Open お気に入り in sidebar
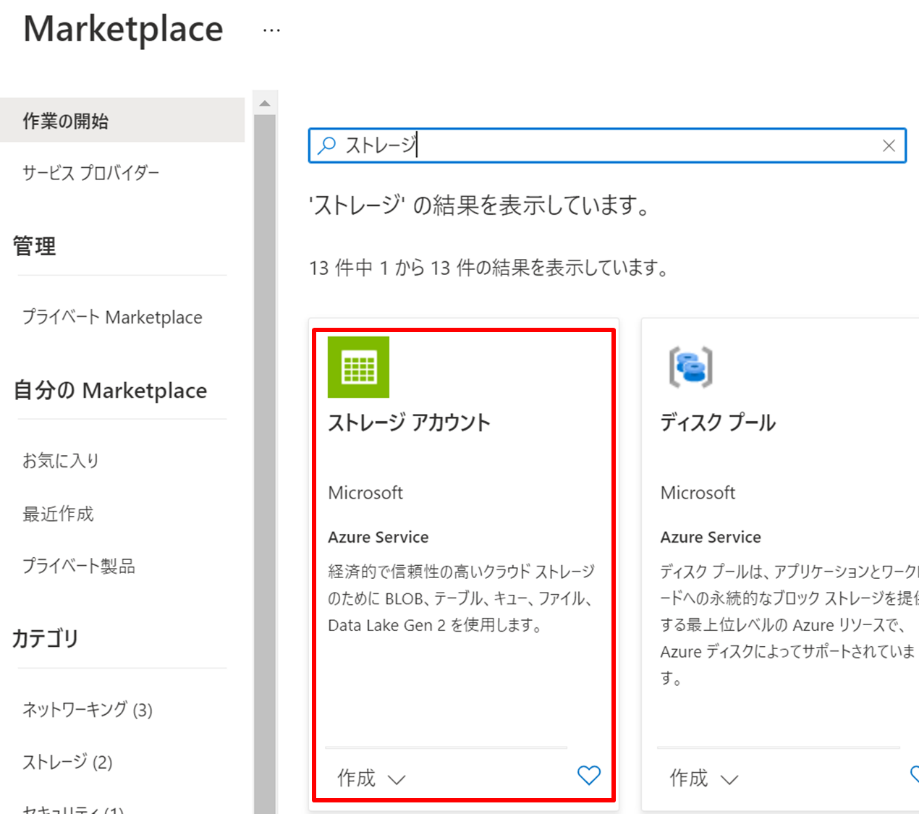The width and height of the screenshot is (919, 814). coord(61,461)
